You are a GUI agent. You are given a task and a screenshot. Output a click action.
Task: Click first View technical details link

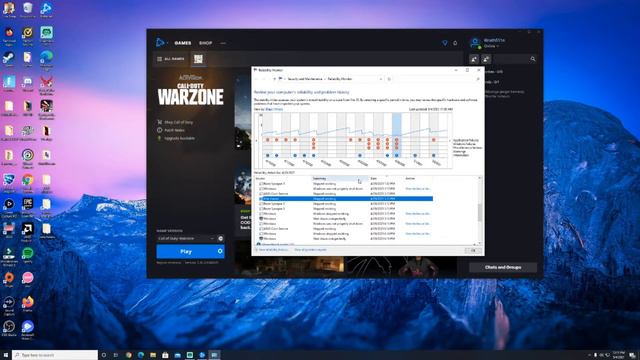(x=418, y=189)
